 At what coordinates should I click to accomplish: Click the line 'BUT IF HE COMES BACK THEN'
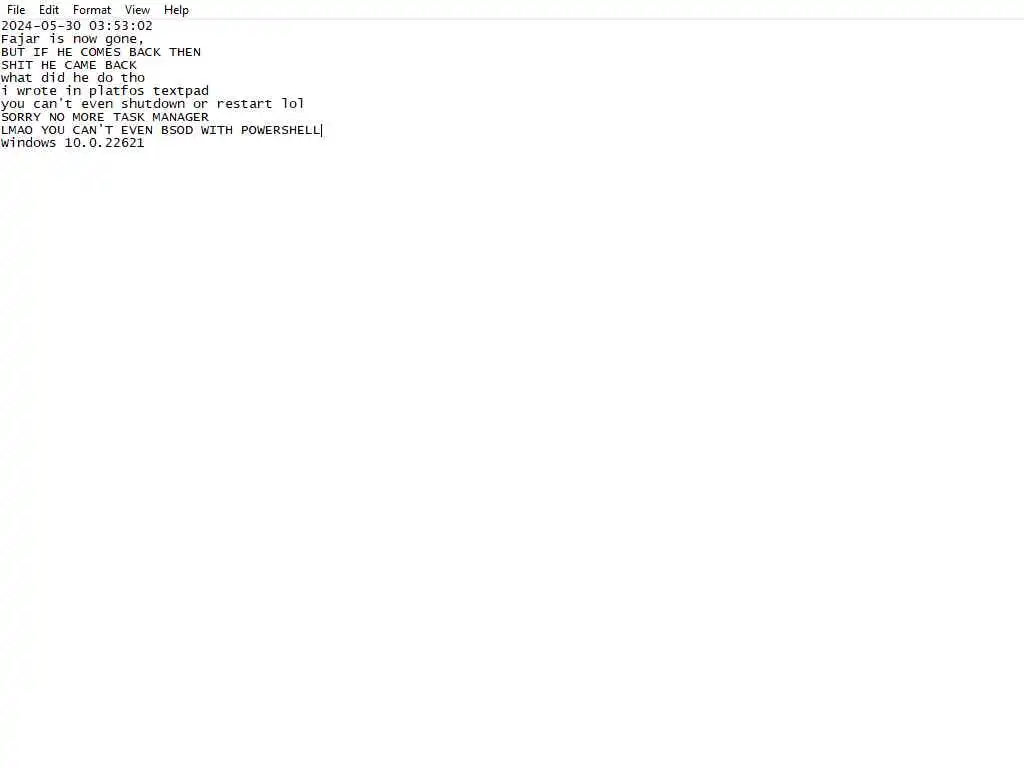click(101, 52)
